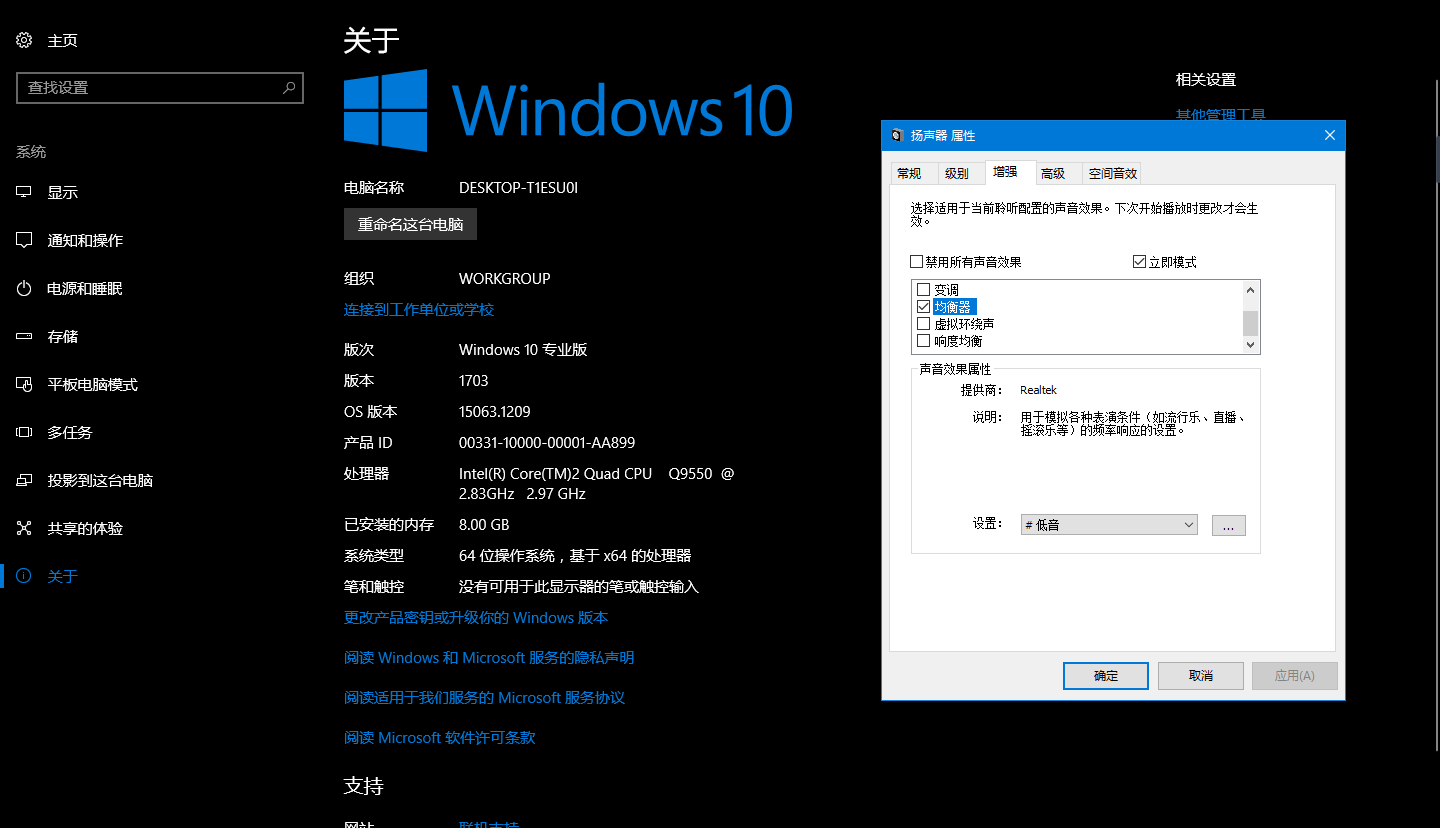
Task: Open 更改产品密钥或升级你的 Windows 版本 link
Action: (476, 618)
